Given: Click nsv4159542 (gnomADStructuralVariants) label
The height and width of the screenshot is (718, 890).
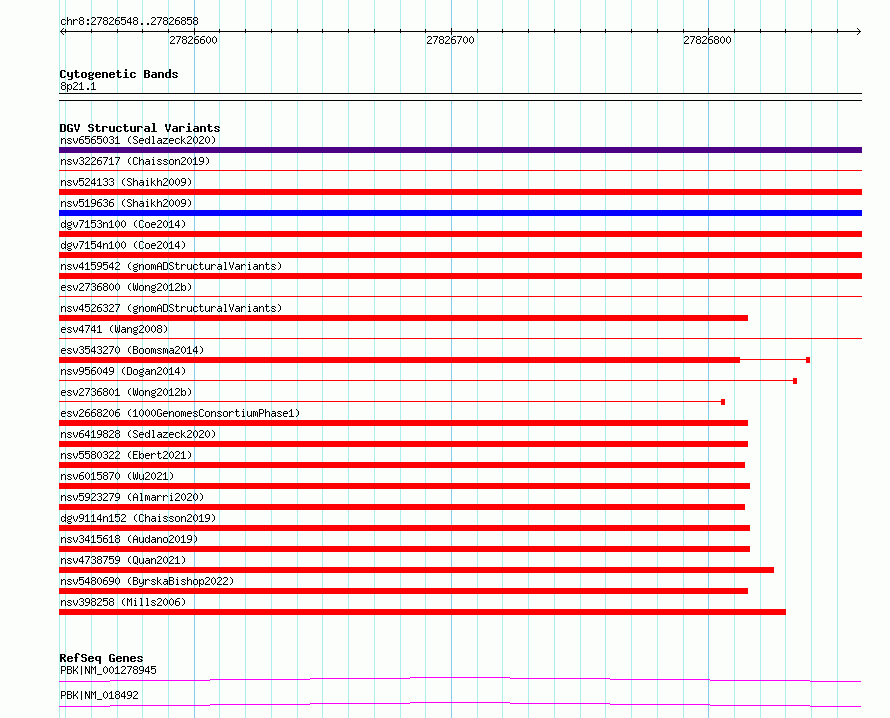Looking at the screenshot, I should click(x=171, y=266).
